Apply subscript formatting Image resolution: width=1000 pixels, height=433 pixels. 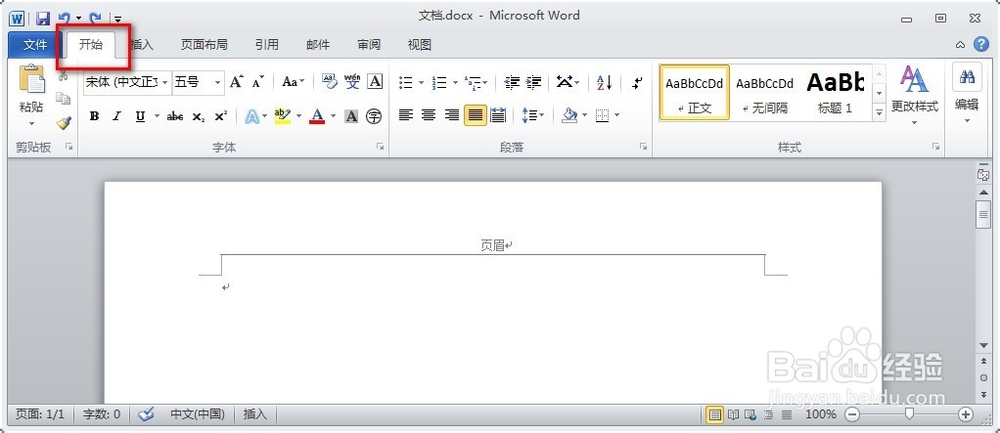coord(198,116)
